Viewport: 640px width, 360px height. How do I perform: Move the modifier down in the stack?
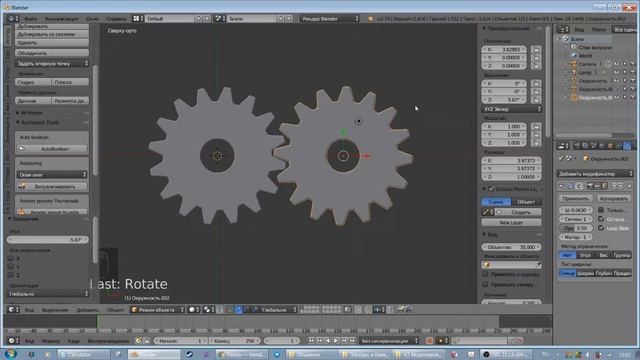point(621,186)
